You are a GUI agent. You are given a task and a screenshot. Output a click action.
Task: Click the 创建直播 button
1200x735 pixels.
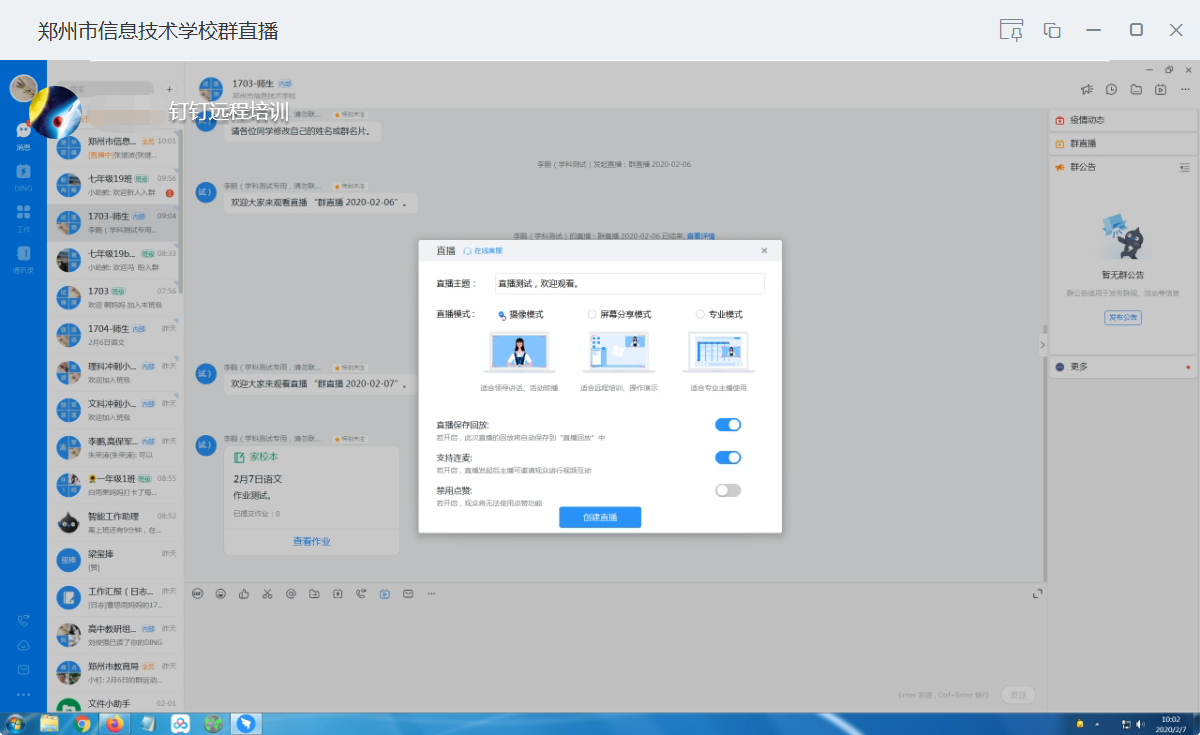coord(600,517)
